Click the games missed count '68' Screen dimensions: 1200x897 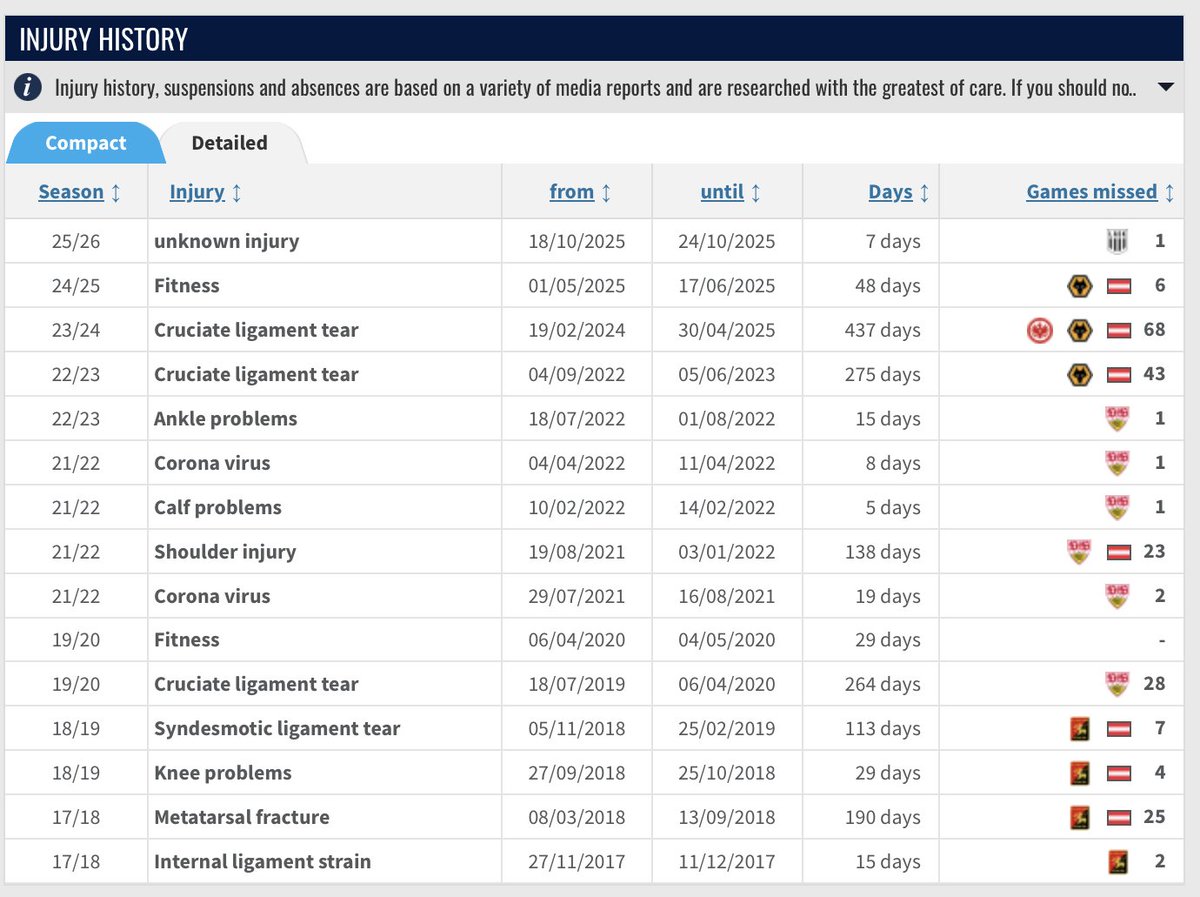[x=1154, y=330]
